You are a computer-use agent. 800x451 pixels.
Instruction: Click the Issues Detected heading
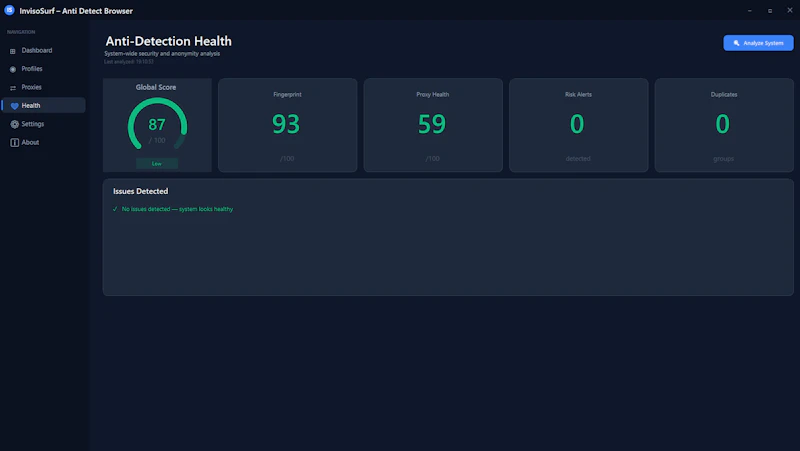pos(140,191)
